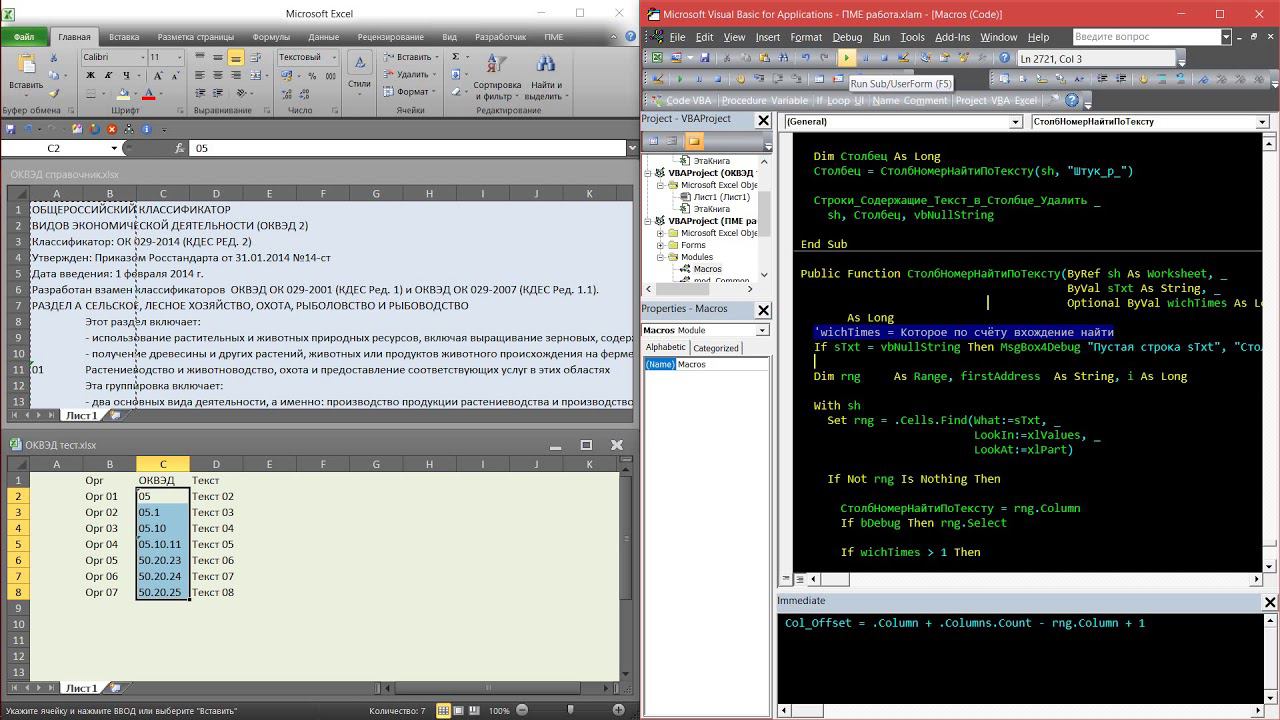Toggle Folders view in Project explorer
This screenshot has width=1280, height=720.
click(x=694, y=141)
